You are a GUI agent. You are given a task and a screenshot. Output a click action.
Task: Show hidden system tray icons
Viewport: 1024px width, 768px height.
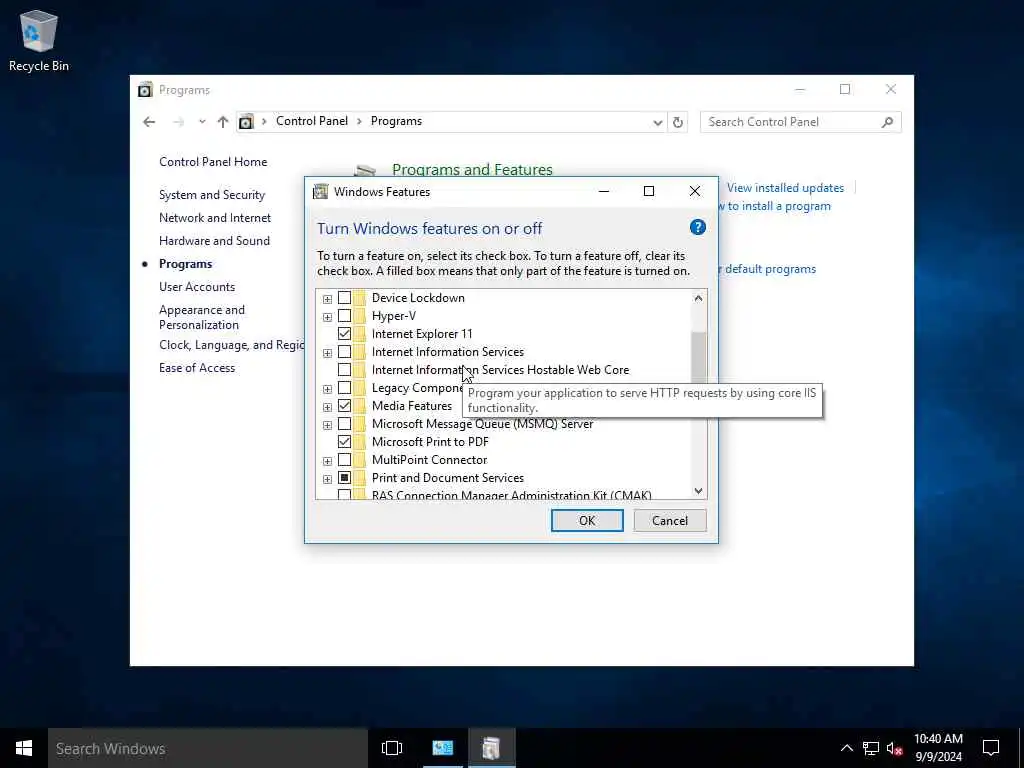tap(846, 748)
